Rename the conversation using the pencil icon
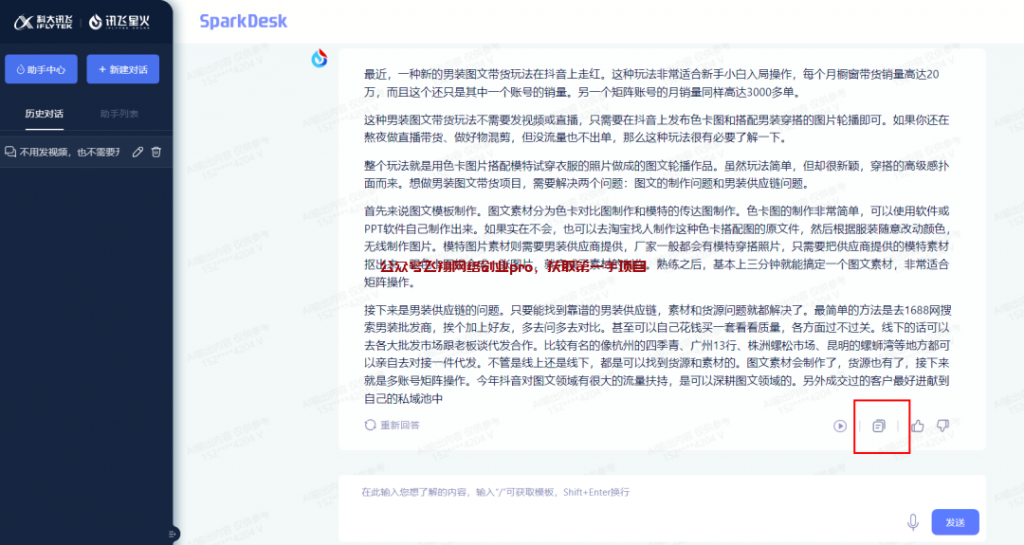Screen dimensions: 1024x545 (x=138, y=152)
